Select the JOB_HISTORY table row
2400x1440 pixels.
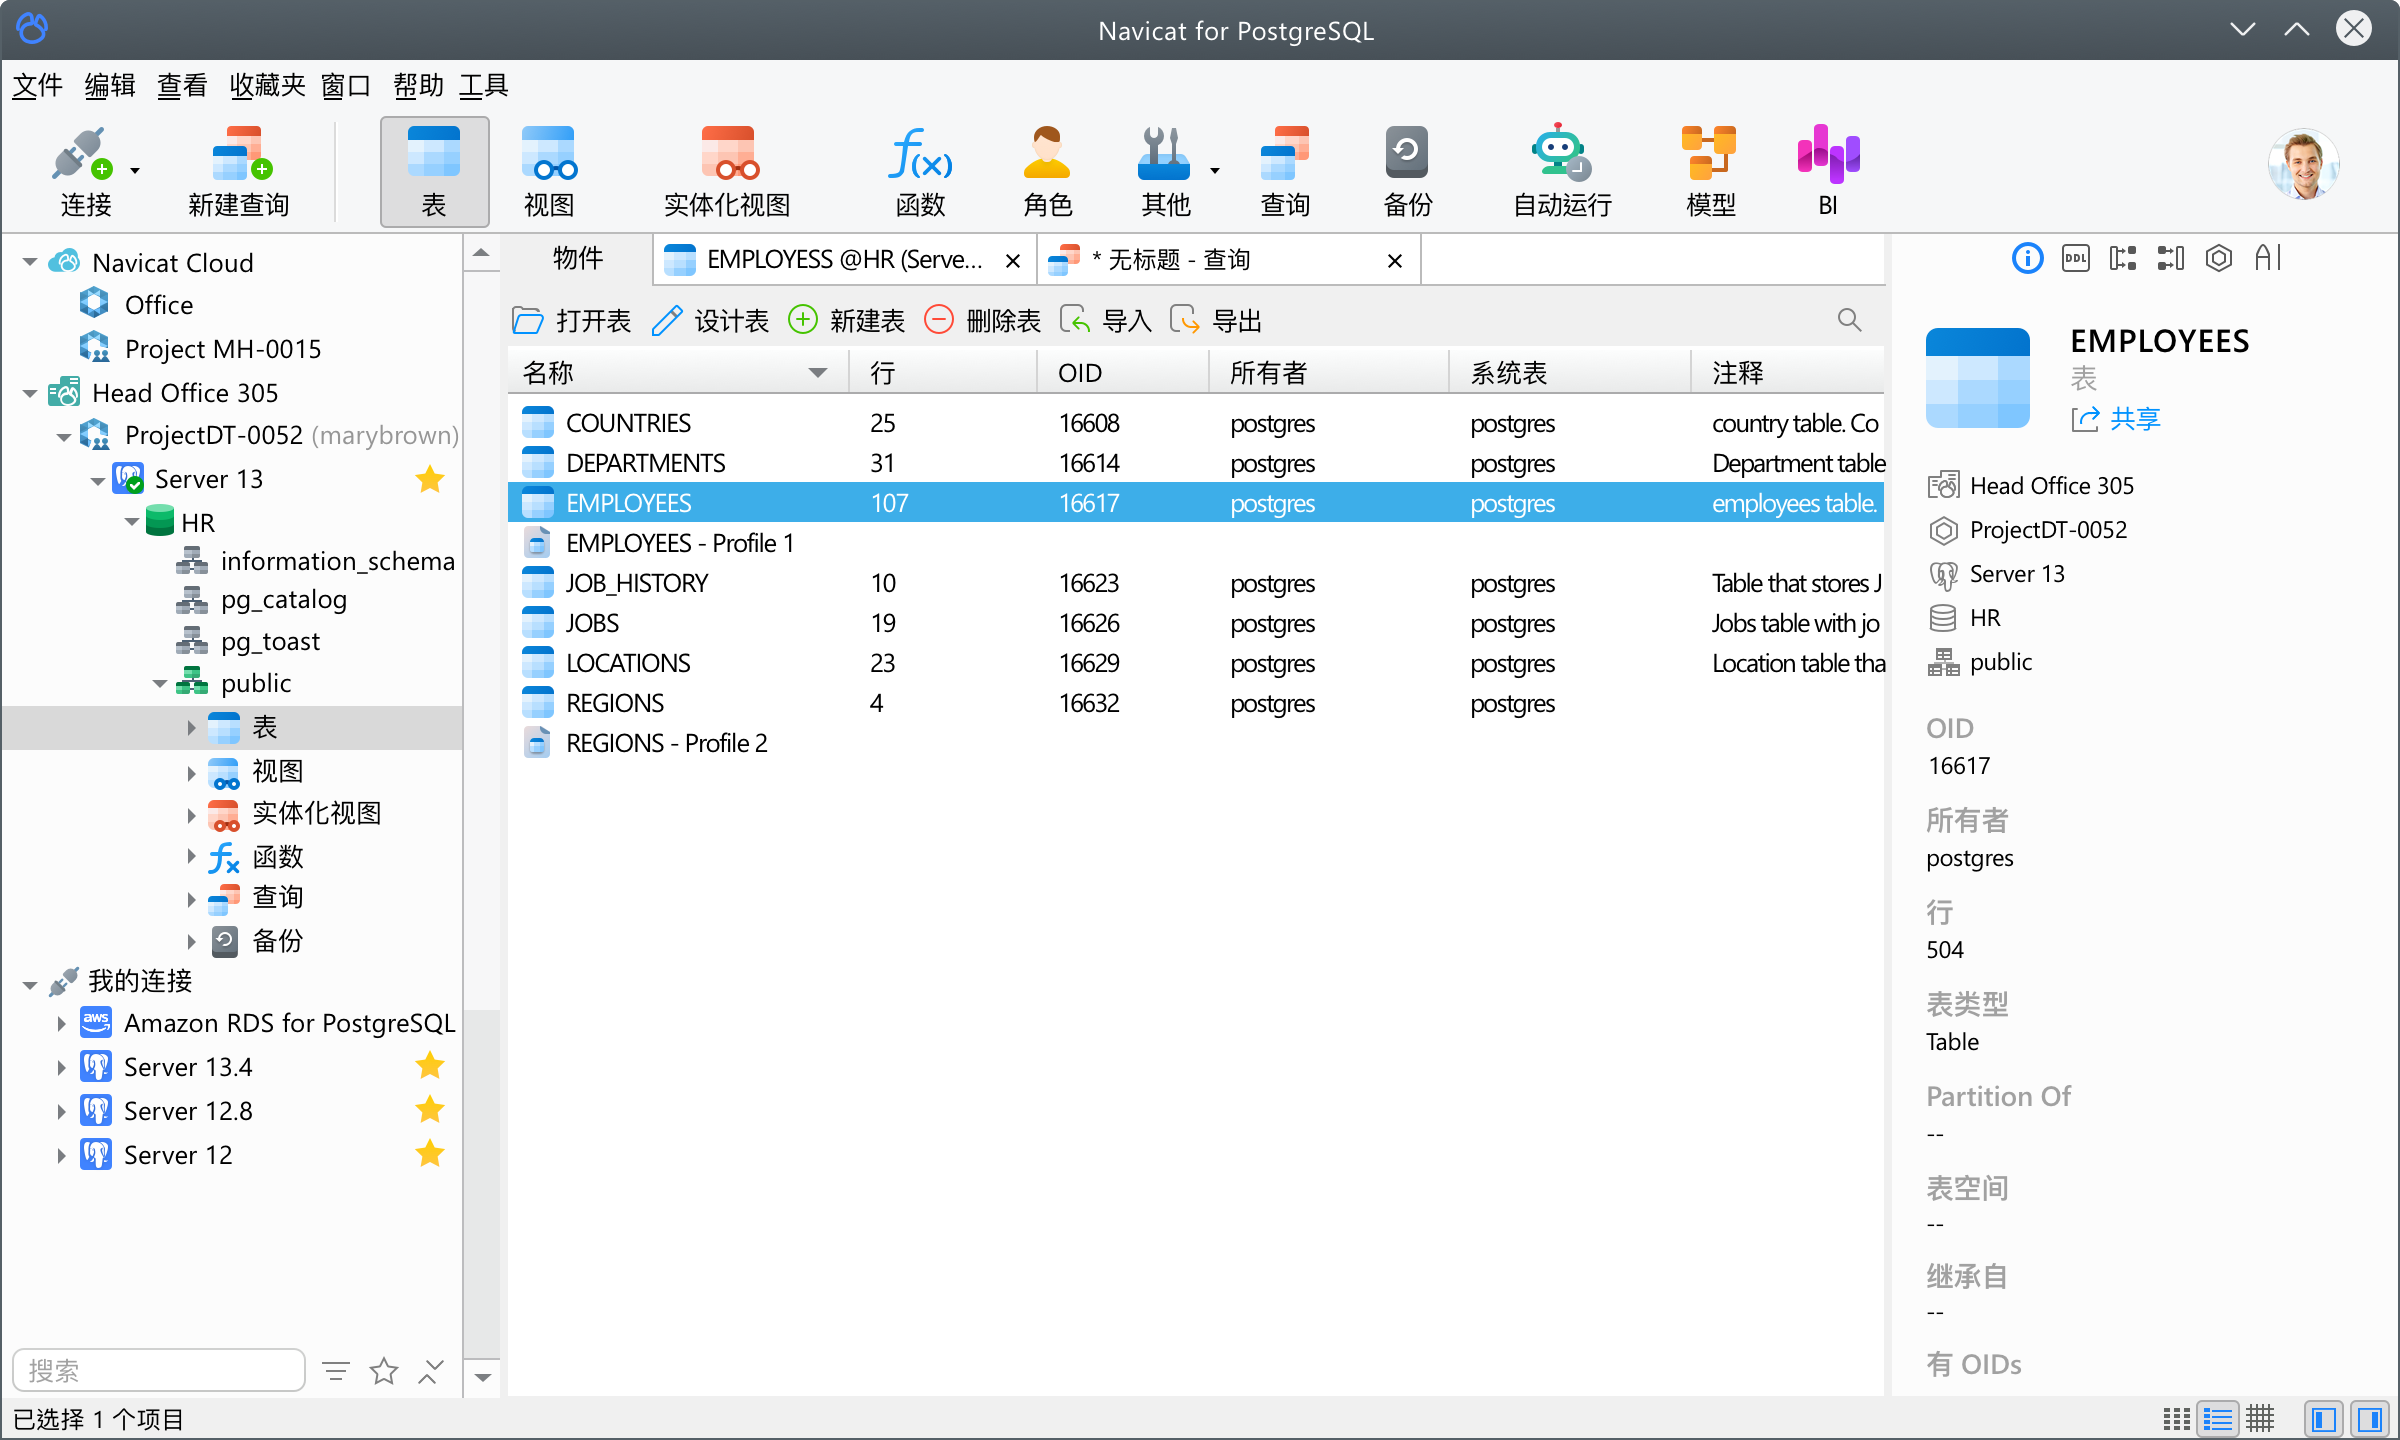pos(1196,583)
